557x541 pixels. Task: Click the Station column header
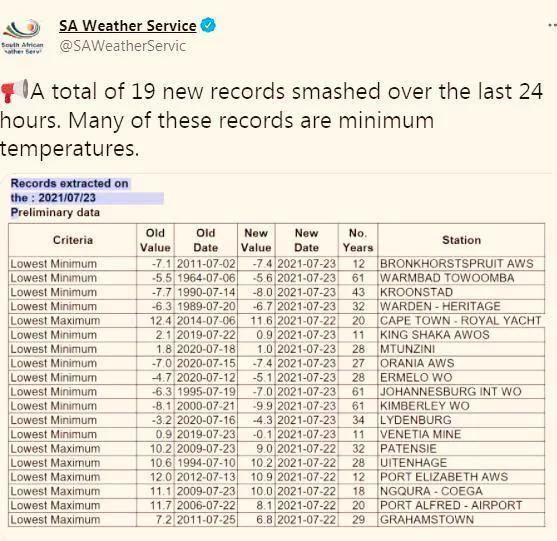(x=461, y=240)
